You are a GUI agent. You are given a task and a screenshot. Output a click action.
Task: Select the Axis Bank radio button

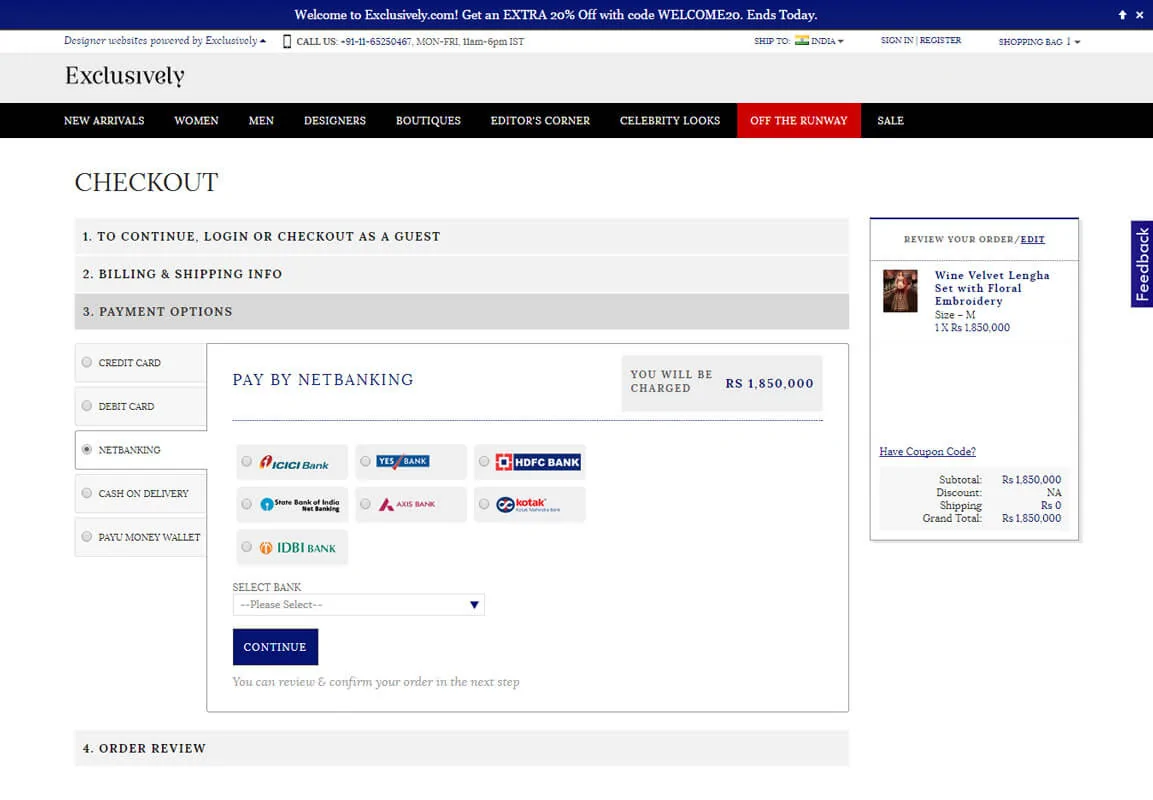click(365, 504)
